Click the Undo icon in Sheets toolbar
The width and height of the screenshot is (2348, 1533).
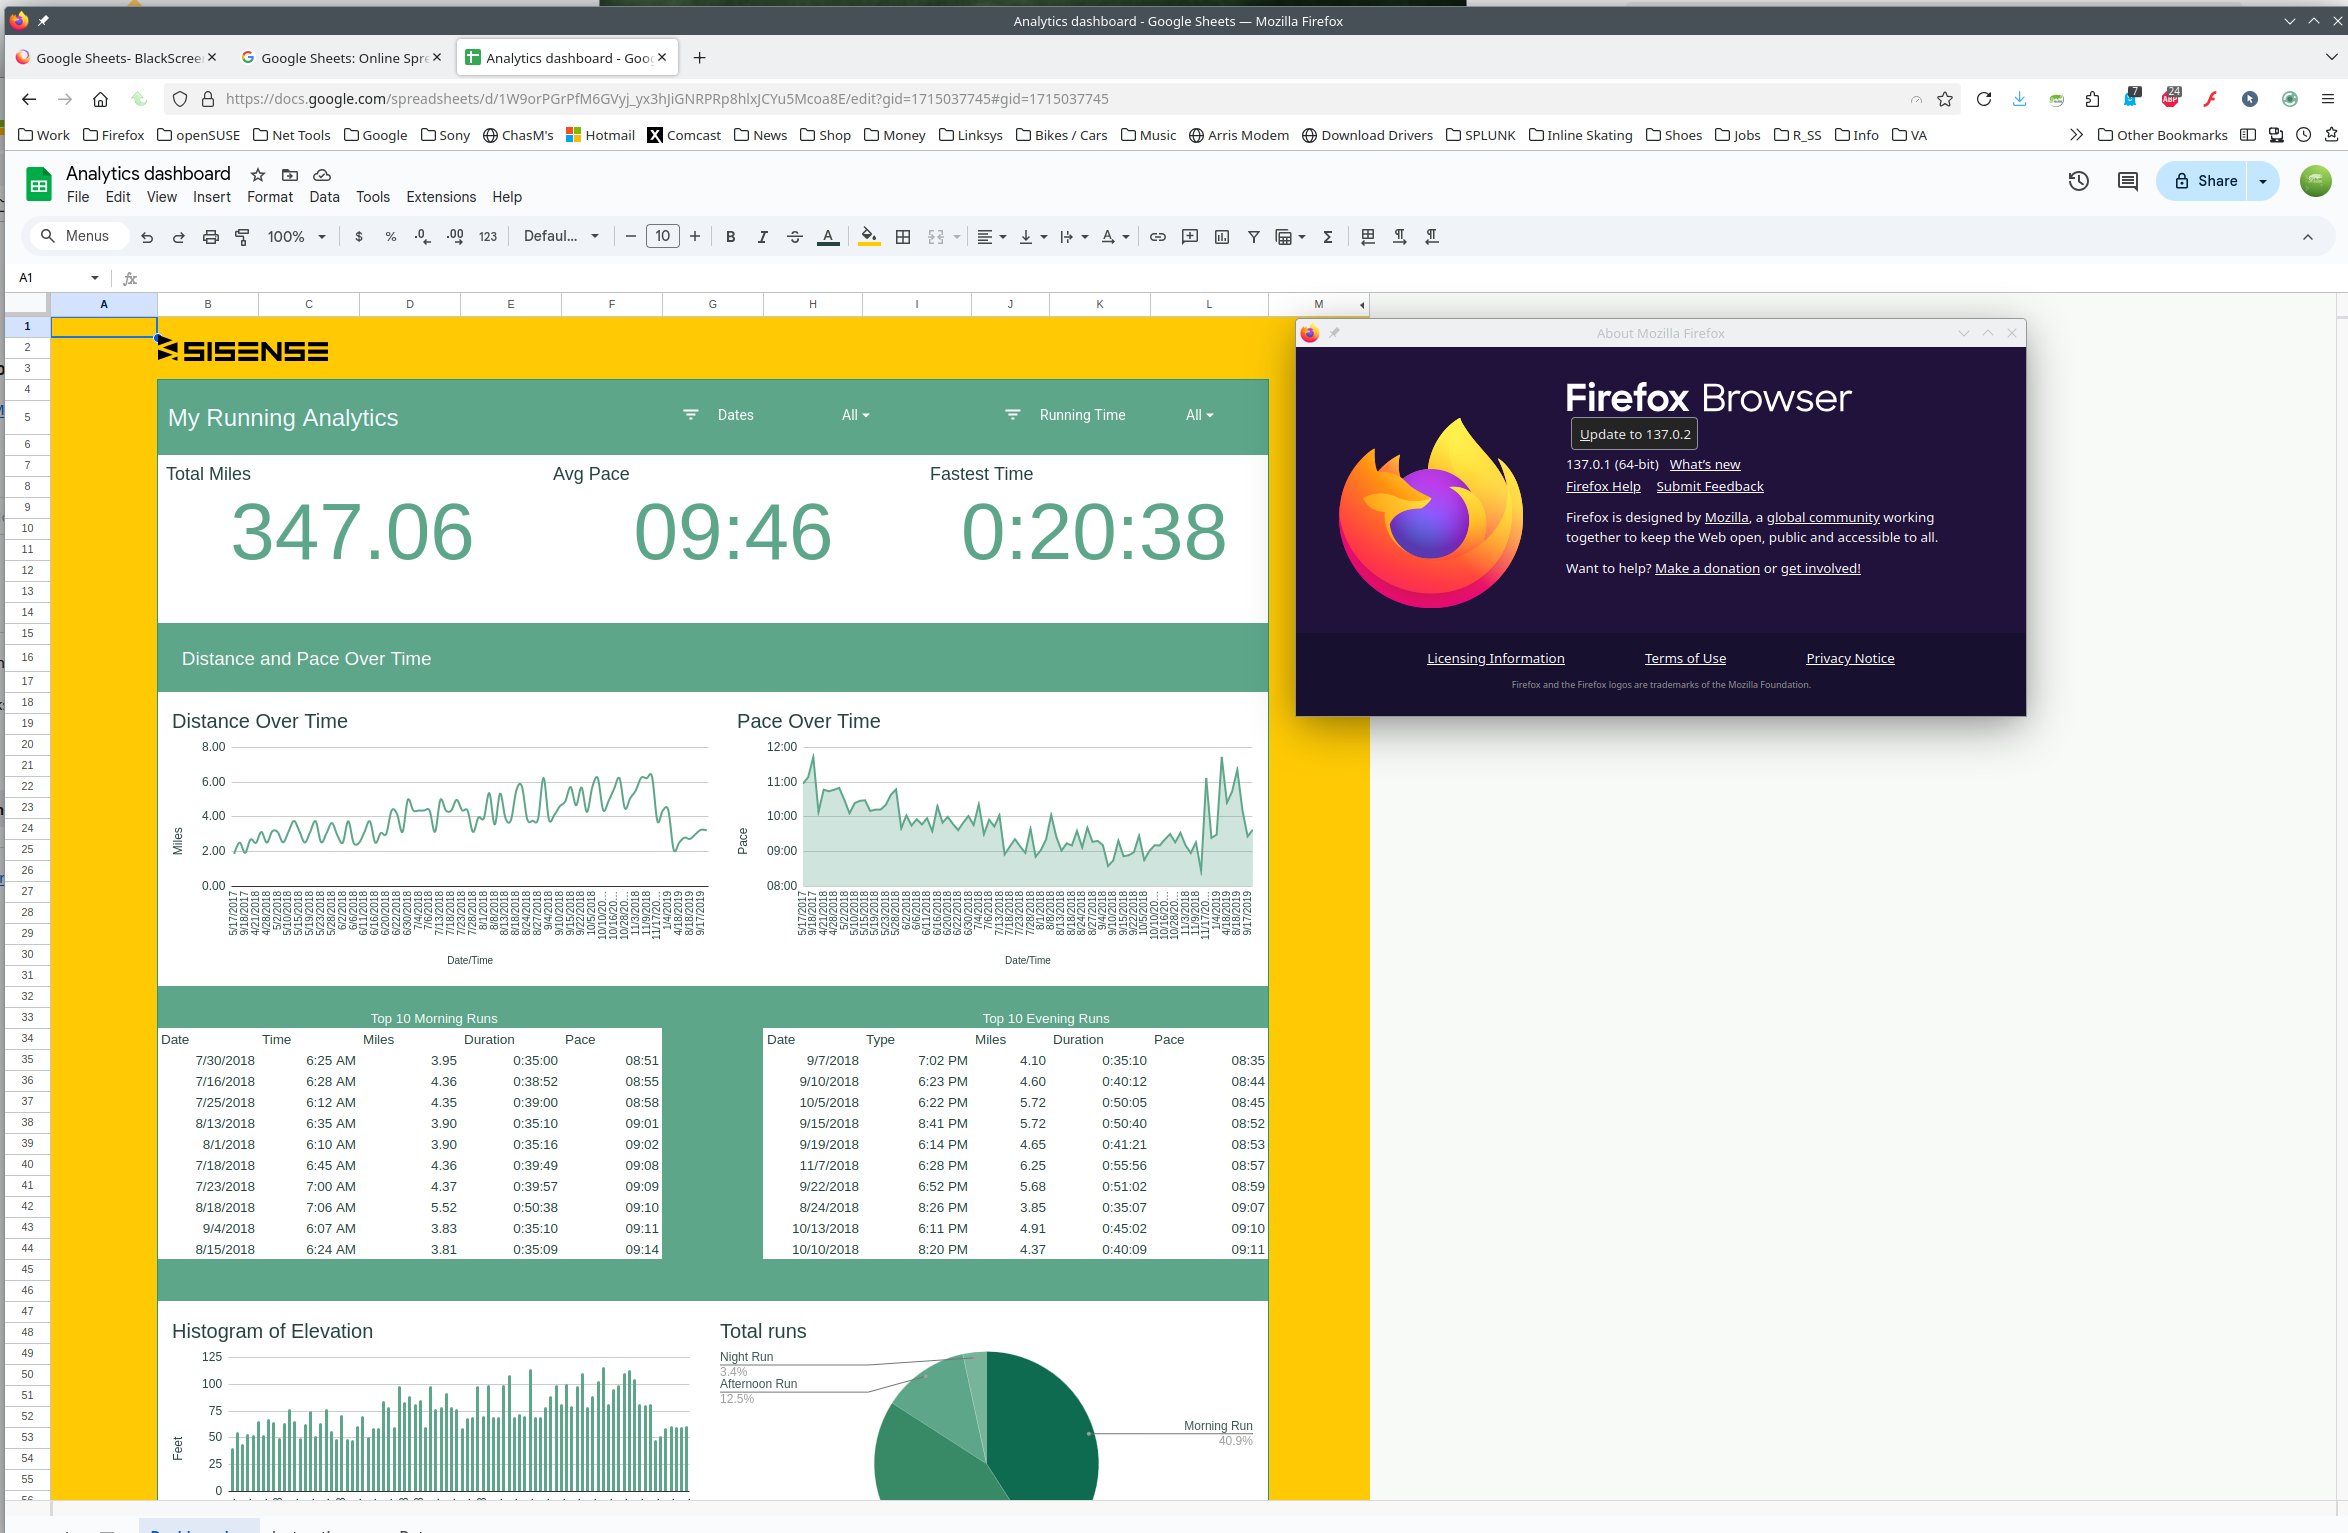[147, 237]
